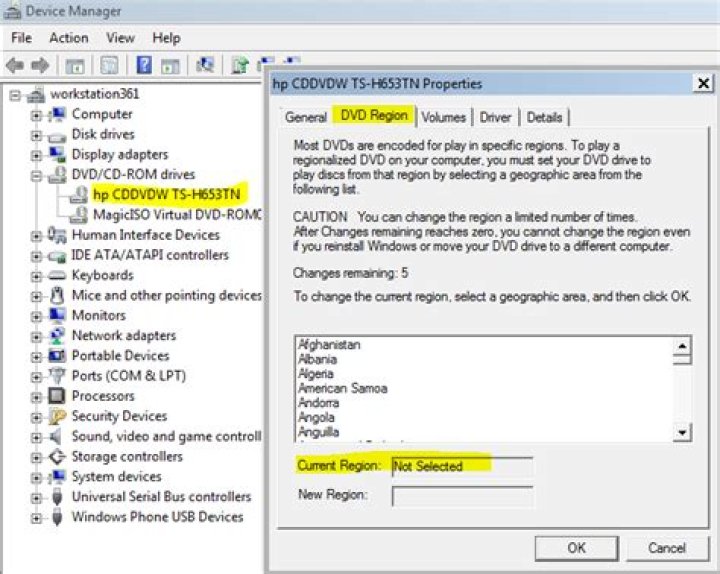Select the DVD Region tab

(374, 115)
